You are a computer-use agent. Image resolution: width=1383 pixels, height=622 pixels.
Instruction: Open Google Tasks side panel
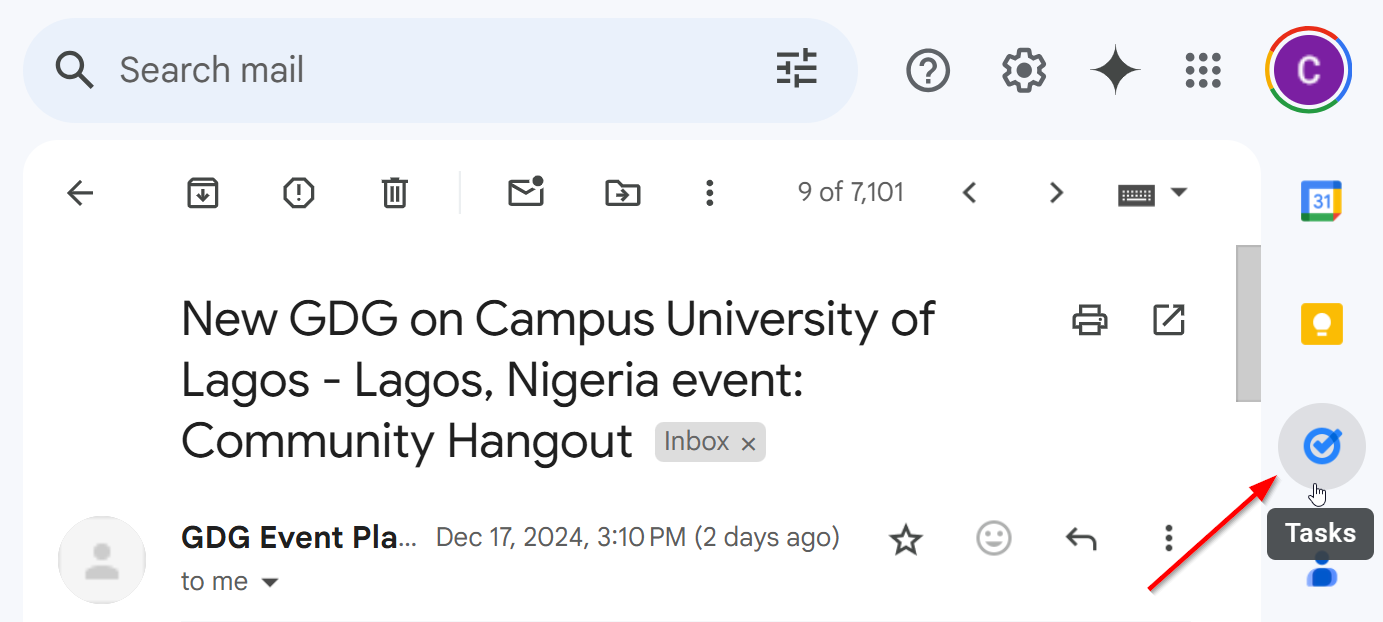click(1321, 446)
